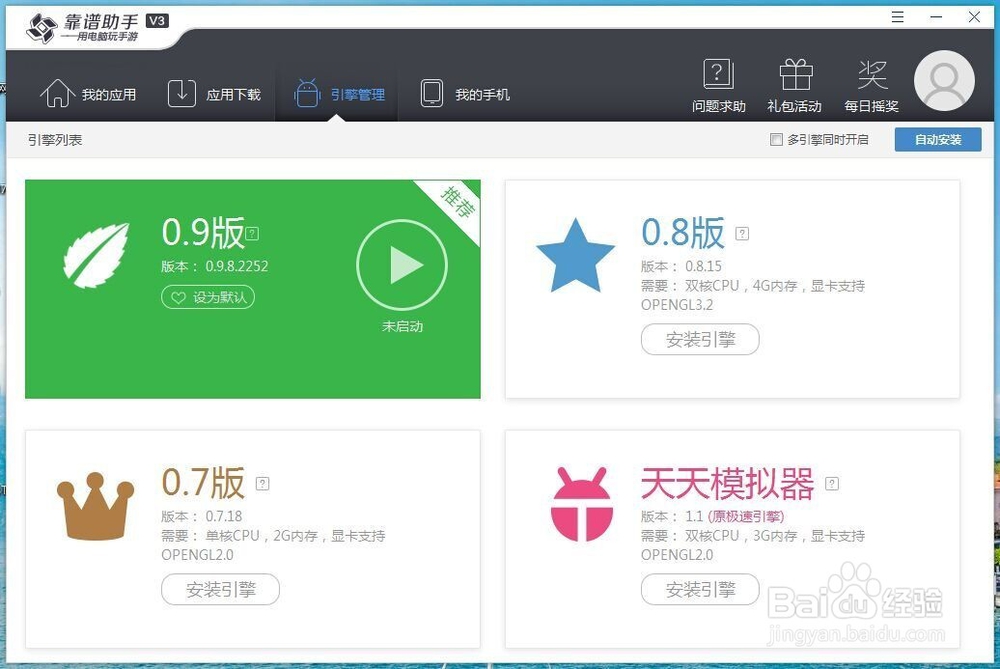
Task: Click the help icon next to 0.7版
Action: pos(263,484)
